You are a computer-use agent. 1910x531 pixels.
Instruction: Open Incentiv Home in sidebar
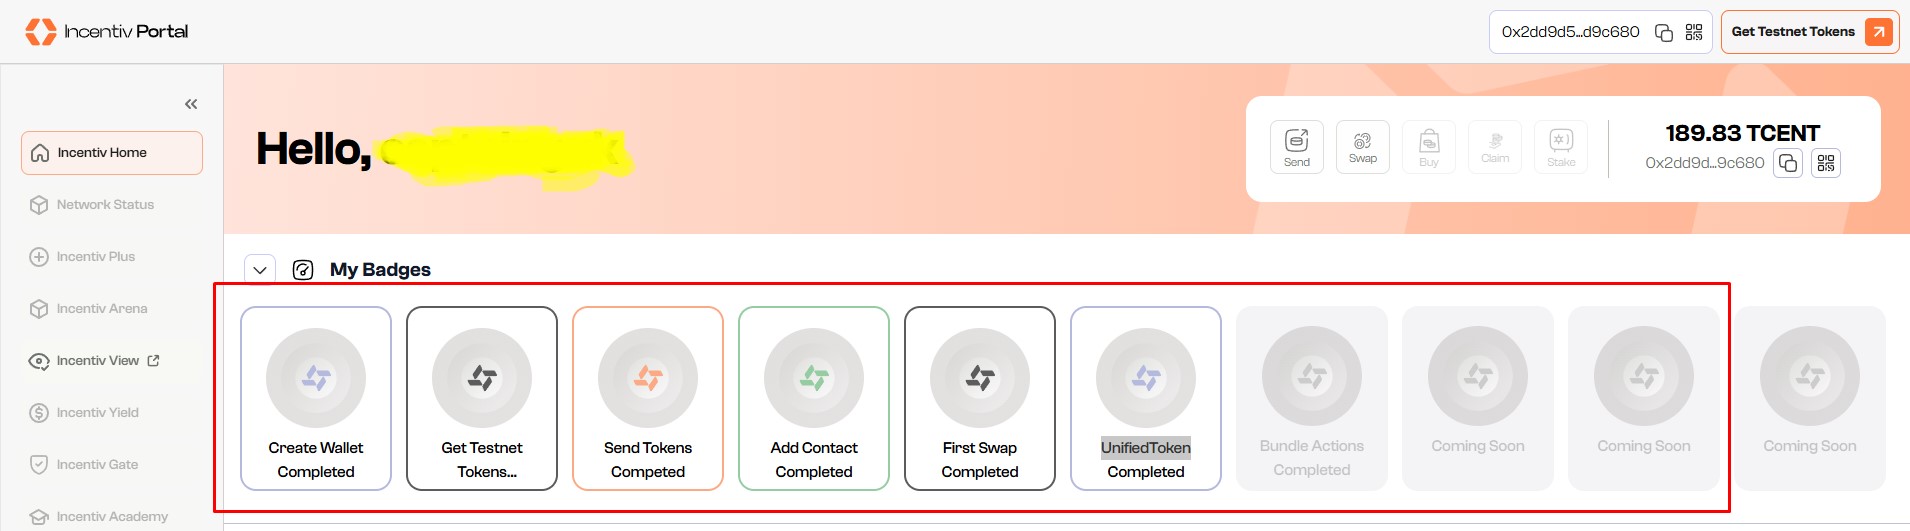[112, 153]
